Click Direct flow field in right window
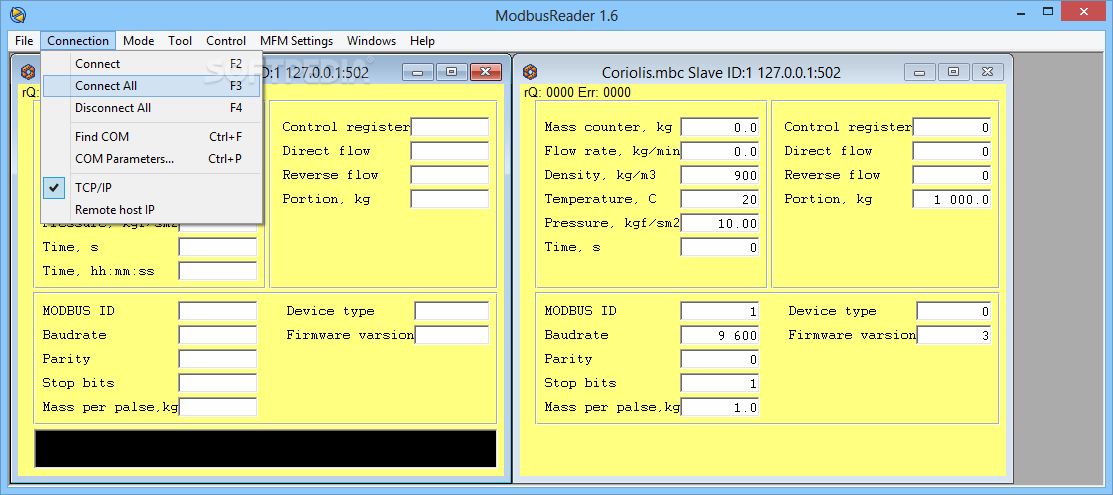This screenshot has width=1113, height=495. pos(952,151)
